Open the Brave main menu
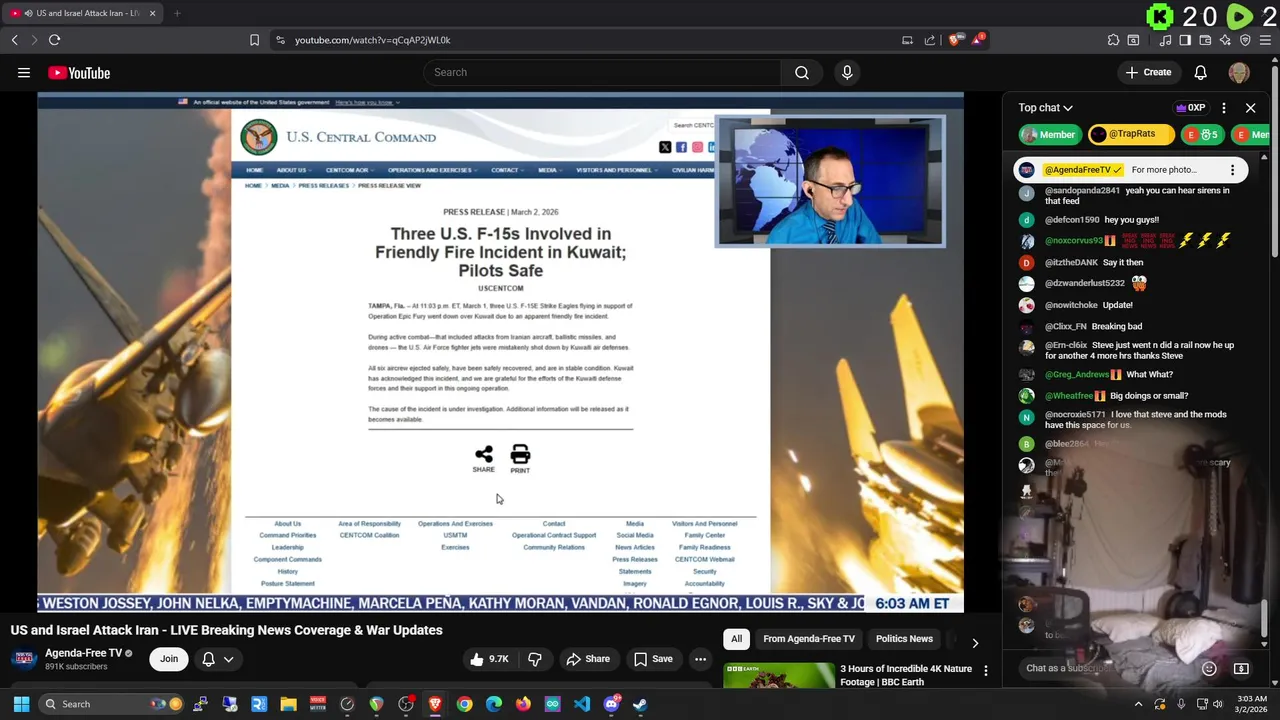Image resolution: width=1280 pixels, height=720 pixels. click(1266, 40)
